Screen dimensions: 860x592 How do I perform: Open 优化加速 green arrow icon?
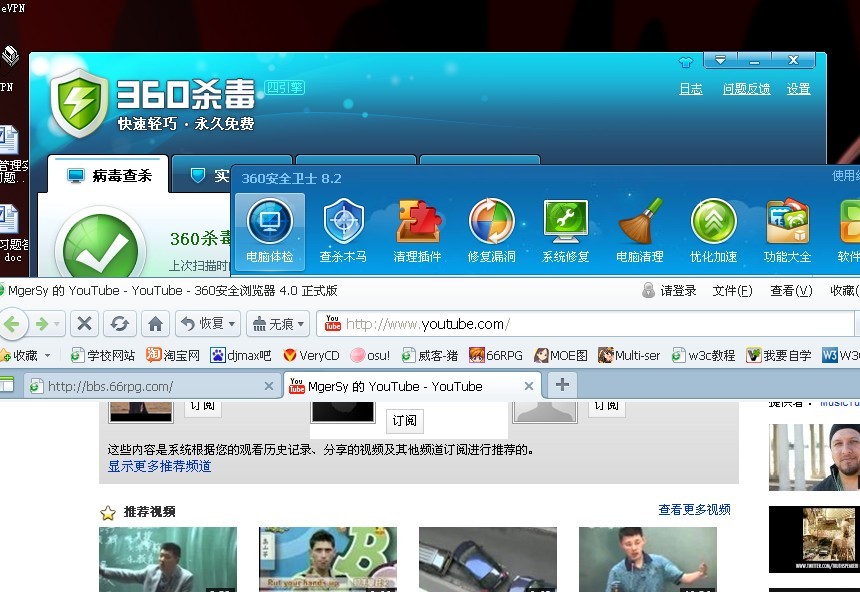[714, 232]
